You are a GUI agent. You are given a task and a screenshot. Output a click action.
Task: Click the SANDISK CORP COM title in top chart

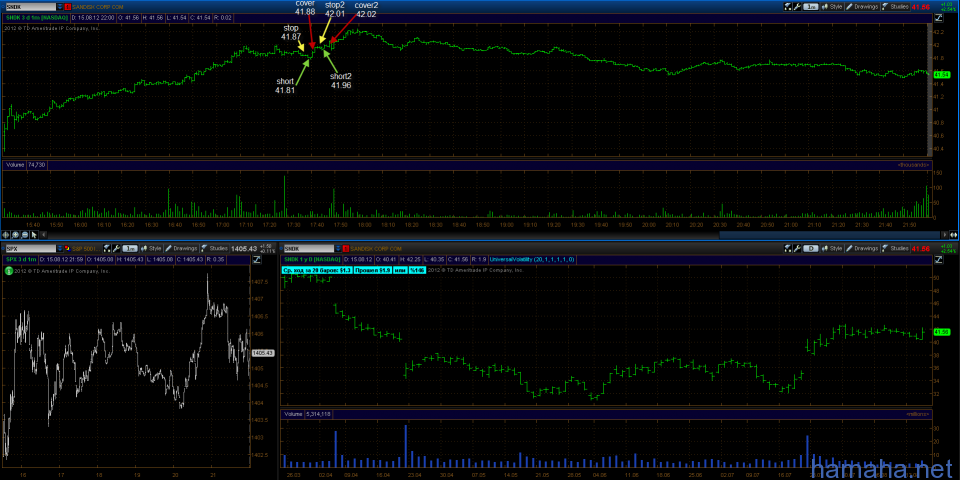[96, 7]
